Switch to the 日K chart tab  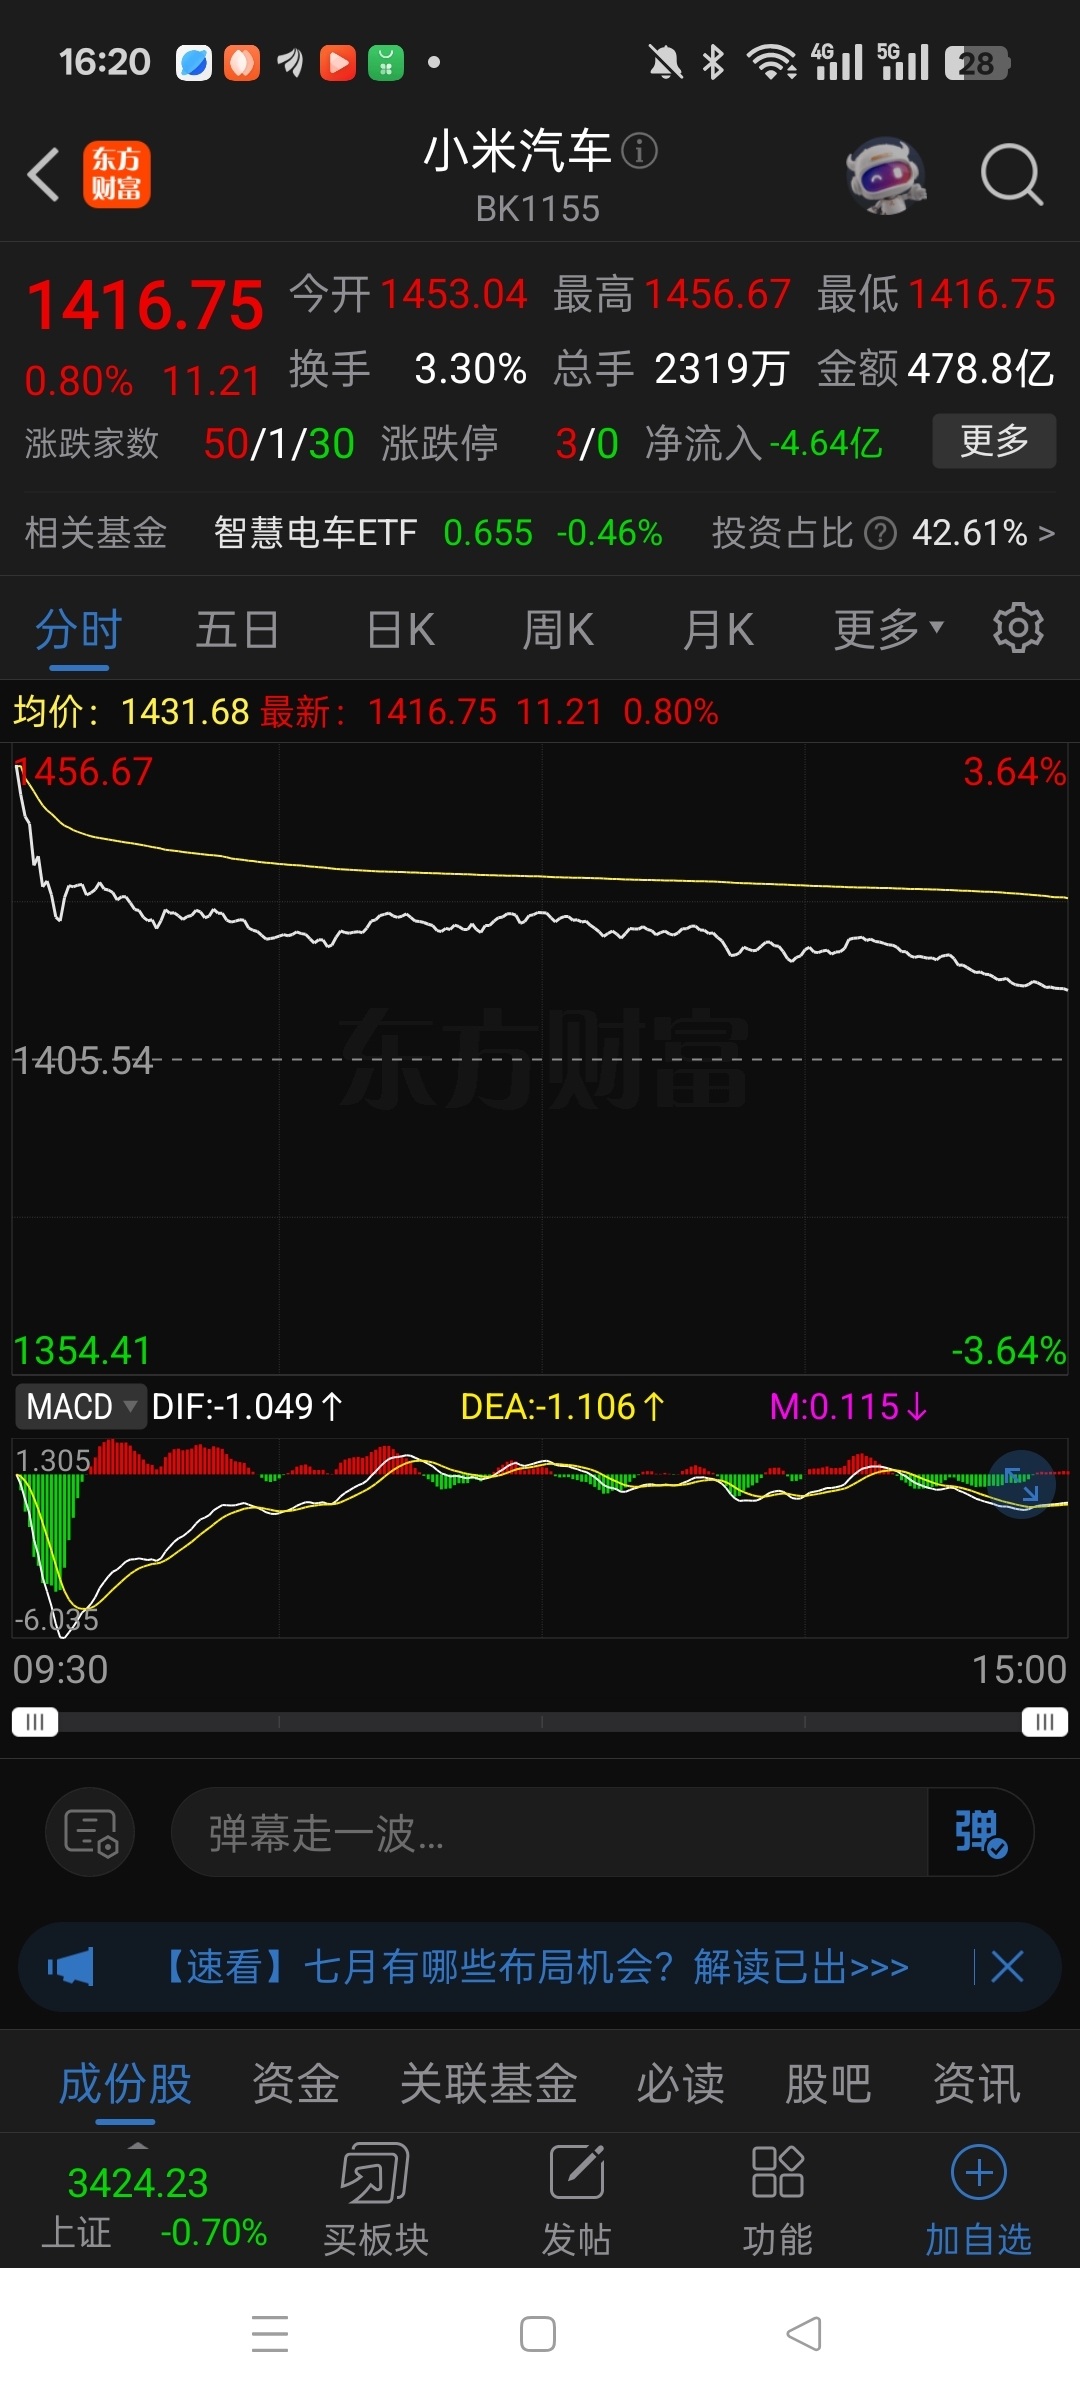click(400, 630)
